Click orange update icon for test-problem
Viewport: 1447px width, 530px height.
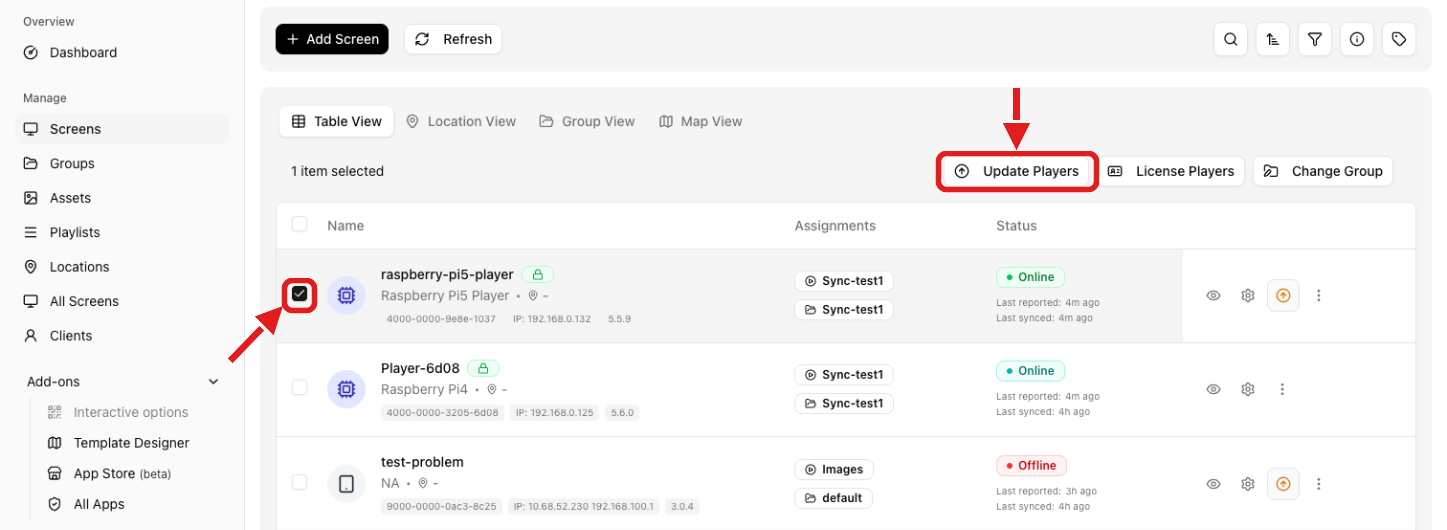1283,484
